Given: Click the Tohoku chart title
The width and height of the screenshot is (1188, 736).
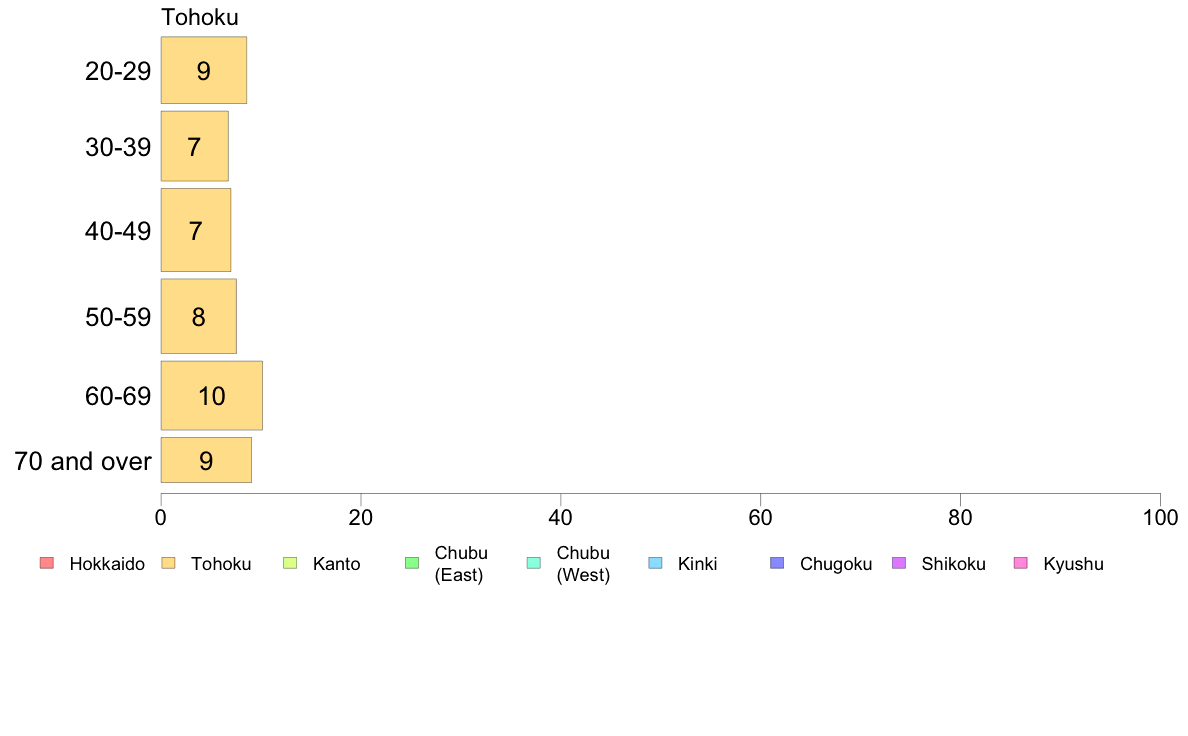Looking at the screenshot, I should (x=200, y=17).
